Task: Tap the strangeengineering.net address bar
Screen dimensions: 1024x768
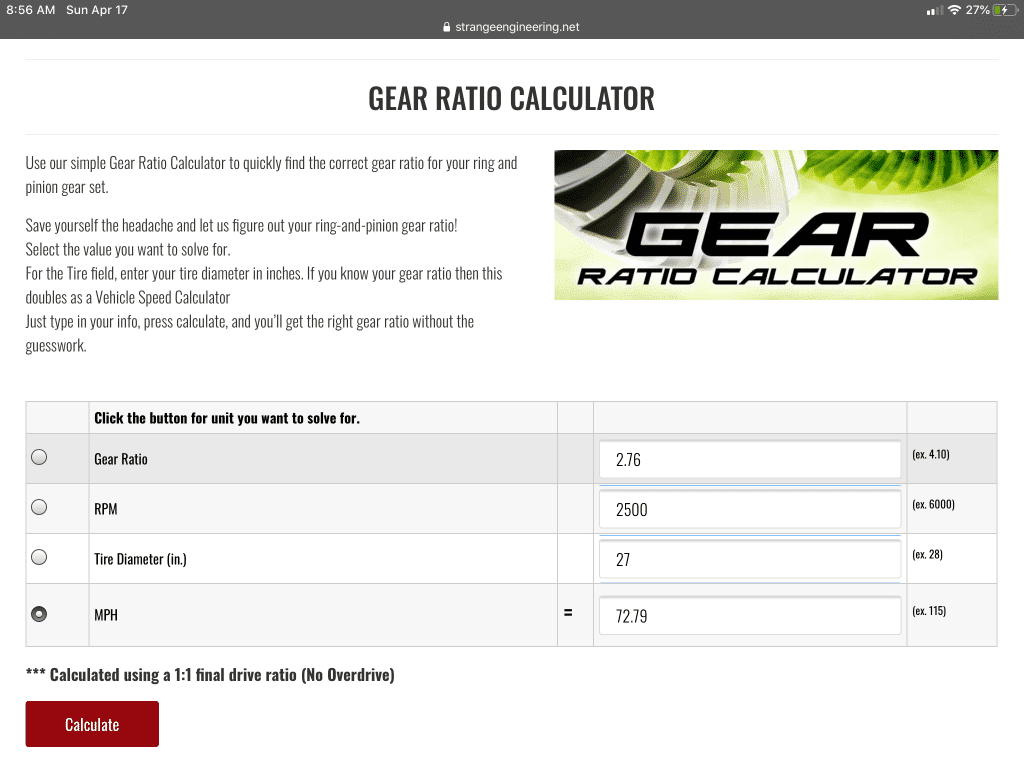Action: [511, 27]
